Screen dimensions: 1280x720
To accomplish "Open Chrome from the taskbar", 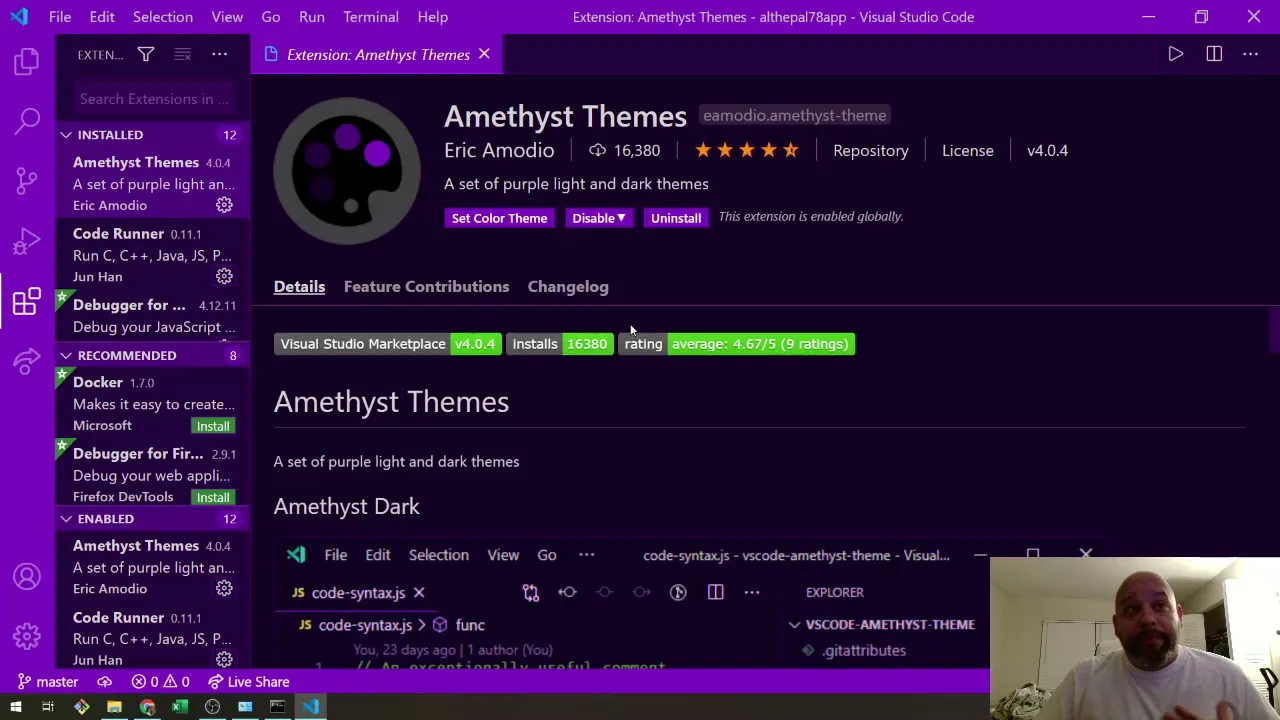I will pyautogui.click(x=147, y=707).
